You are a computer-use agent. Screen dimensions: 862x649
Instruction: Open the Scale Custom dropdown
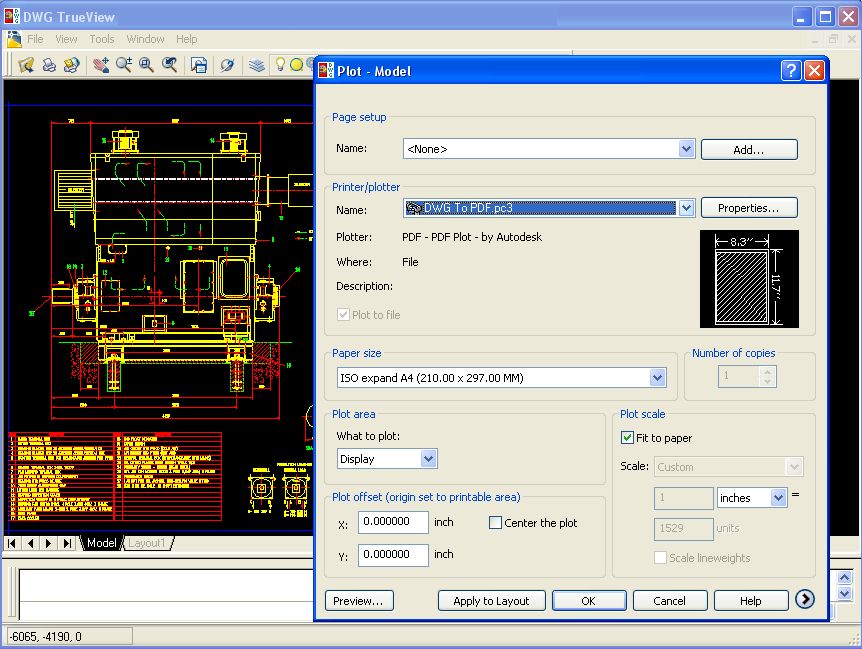point(794,467)
